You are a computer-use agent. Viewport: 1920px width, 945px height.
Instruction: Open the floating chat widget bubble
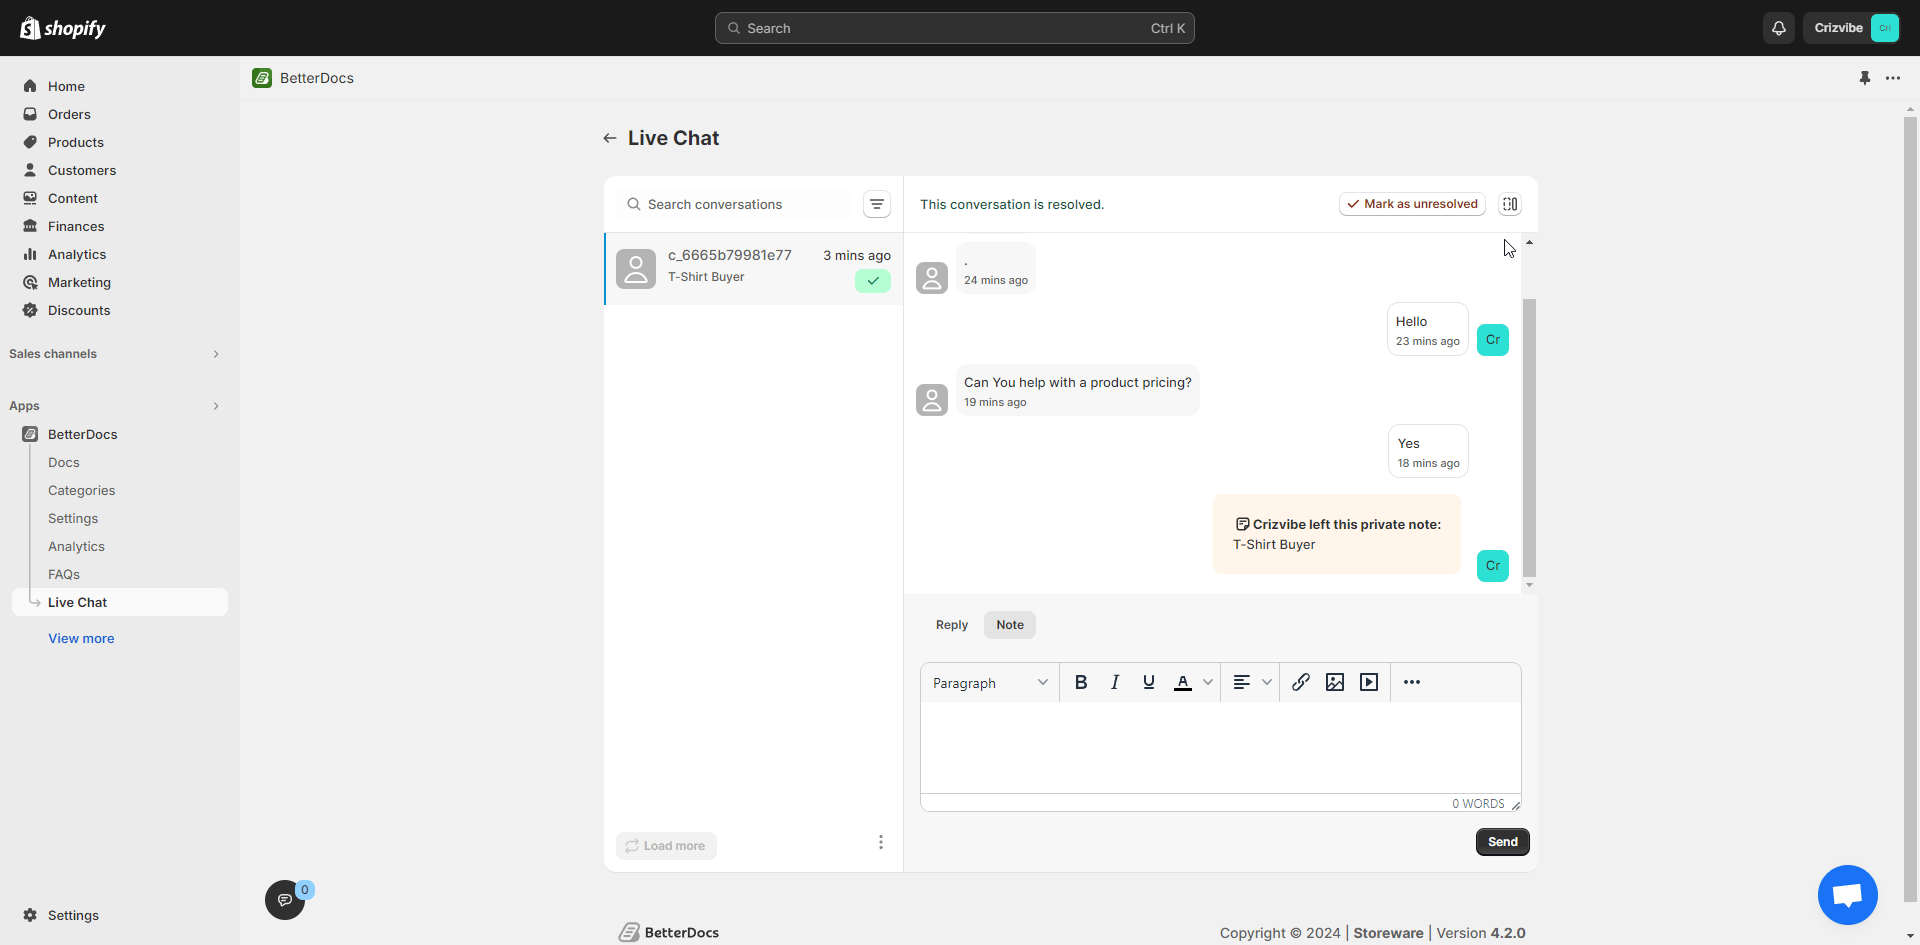1847,895
